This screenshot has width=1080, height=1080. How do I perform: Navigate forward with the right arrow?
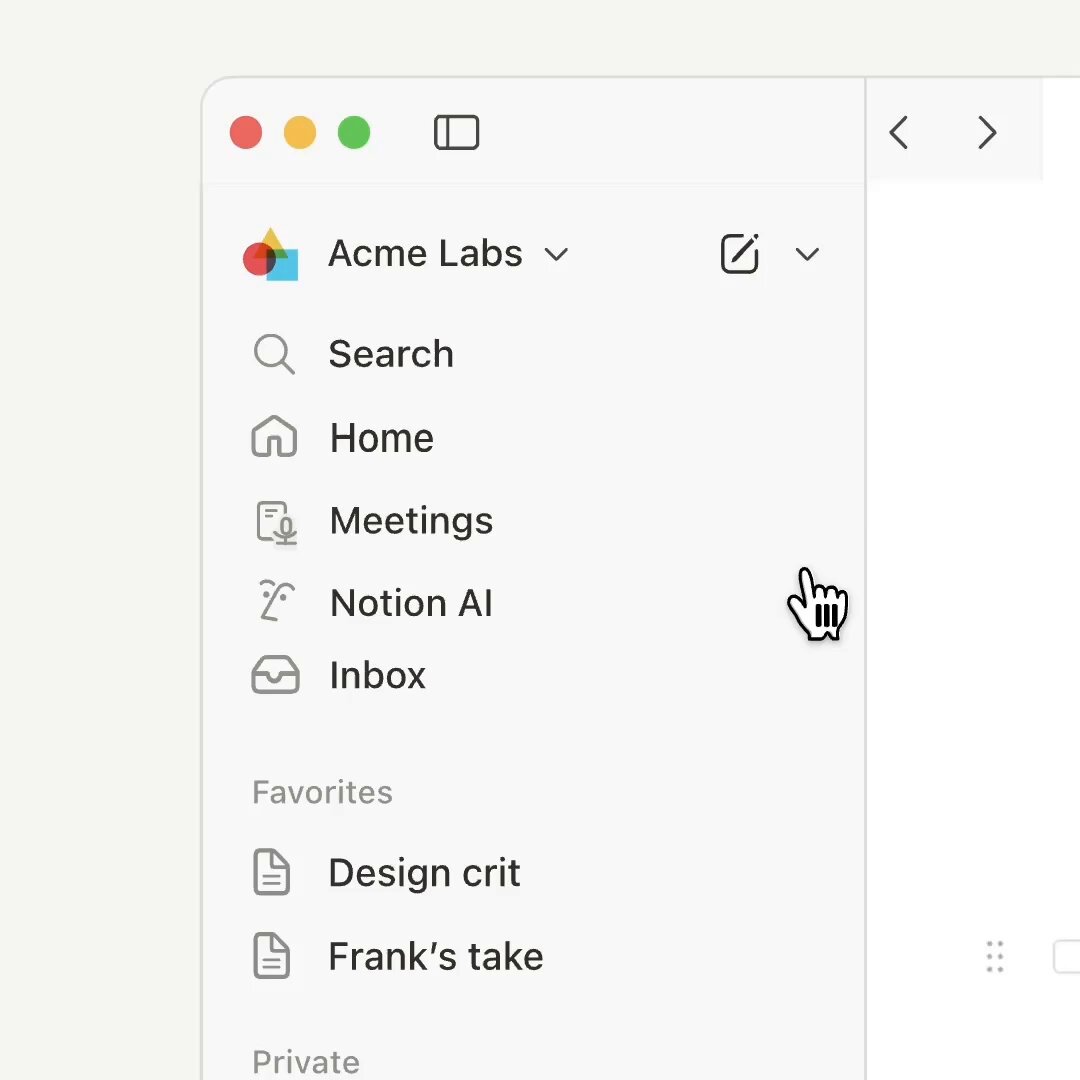point(986,131)
